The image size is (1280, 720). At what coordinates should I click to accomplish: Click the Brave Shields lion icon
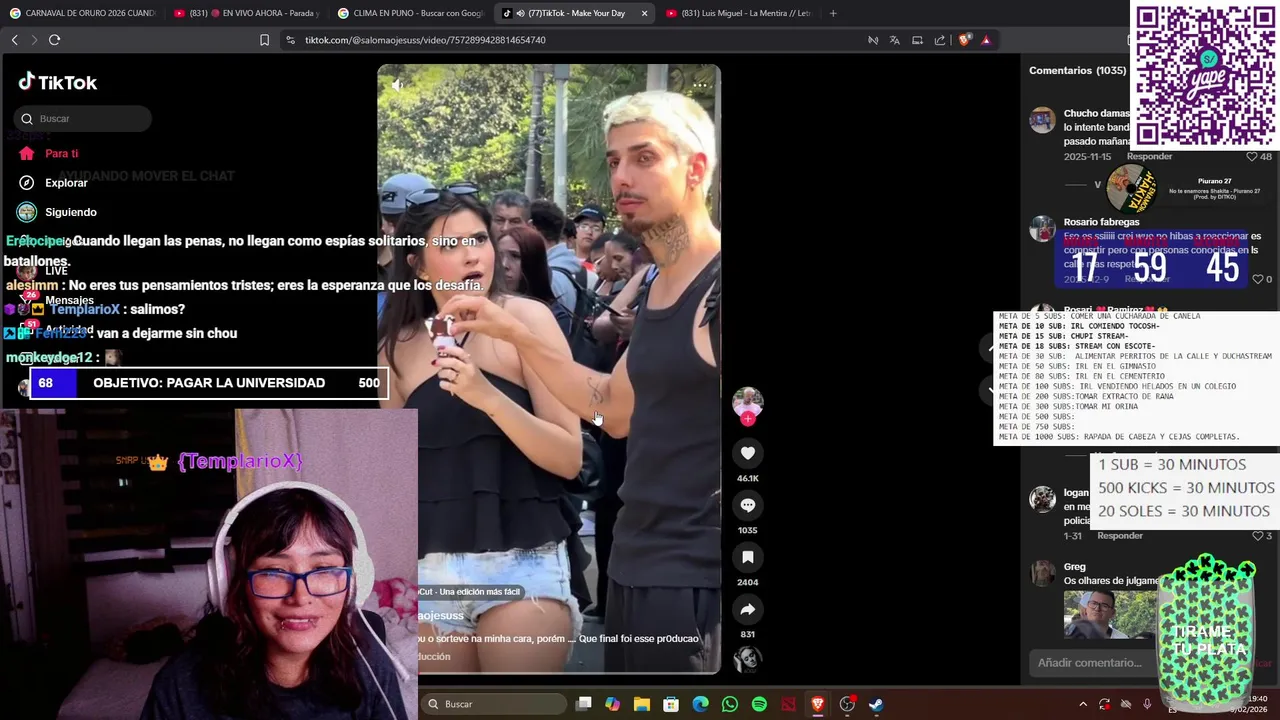[x=964, y=40]
